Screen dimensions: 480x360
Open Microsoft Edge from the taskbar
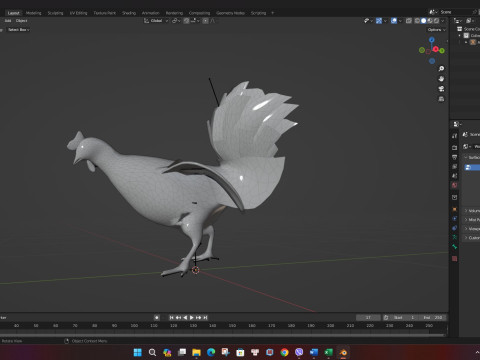pos(211,352)
